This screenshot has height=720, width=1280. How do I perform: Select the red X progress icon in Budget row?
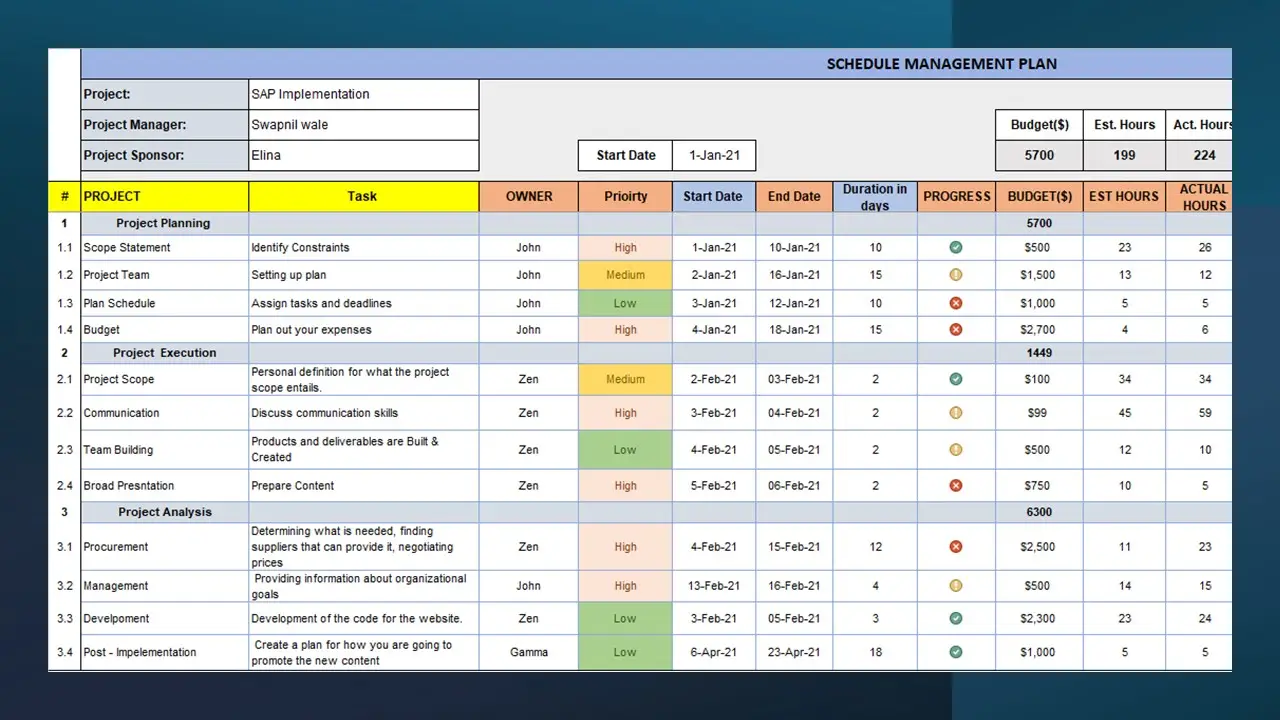click(x=956, y=329)
